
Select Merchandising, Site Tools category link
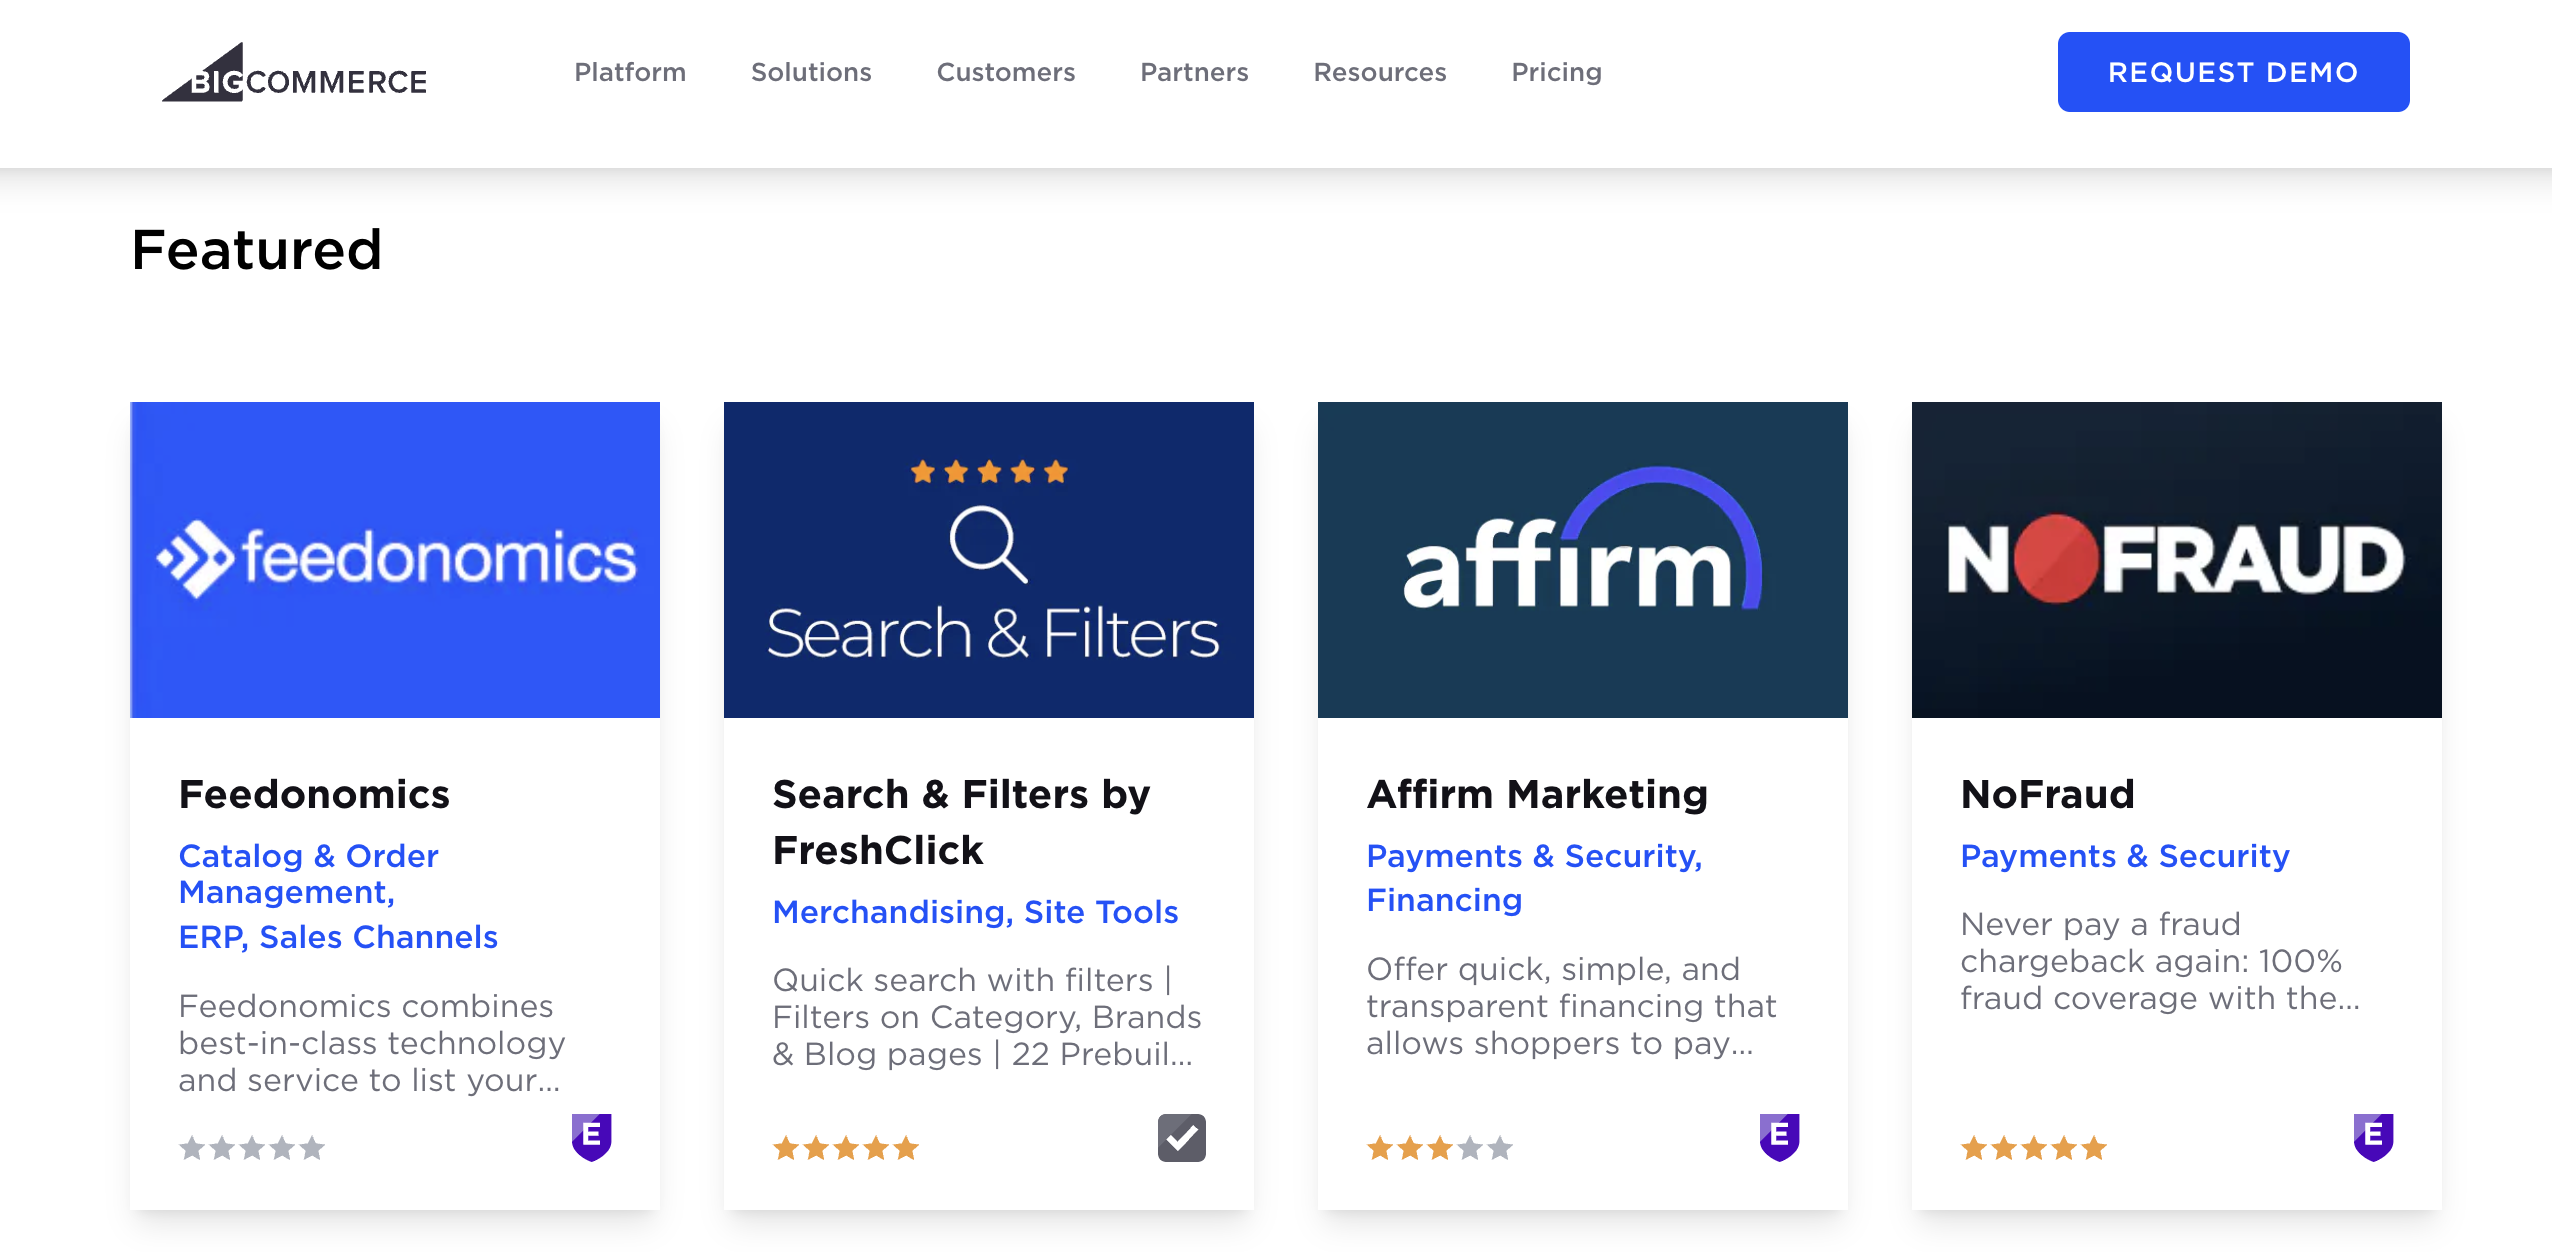pos(975,912)
